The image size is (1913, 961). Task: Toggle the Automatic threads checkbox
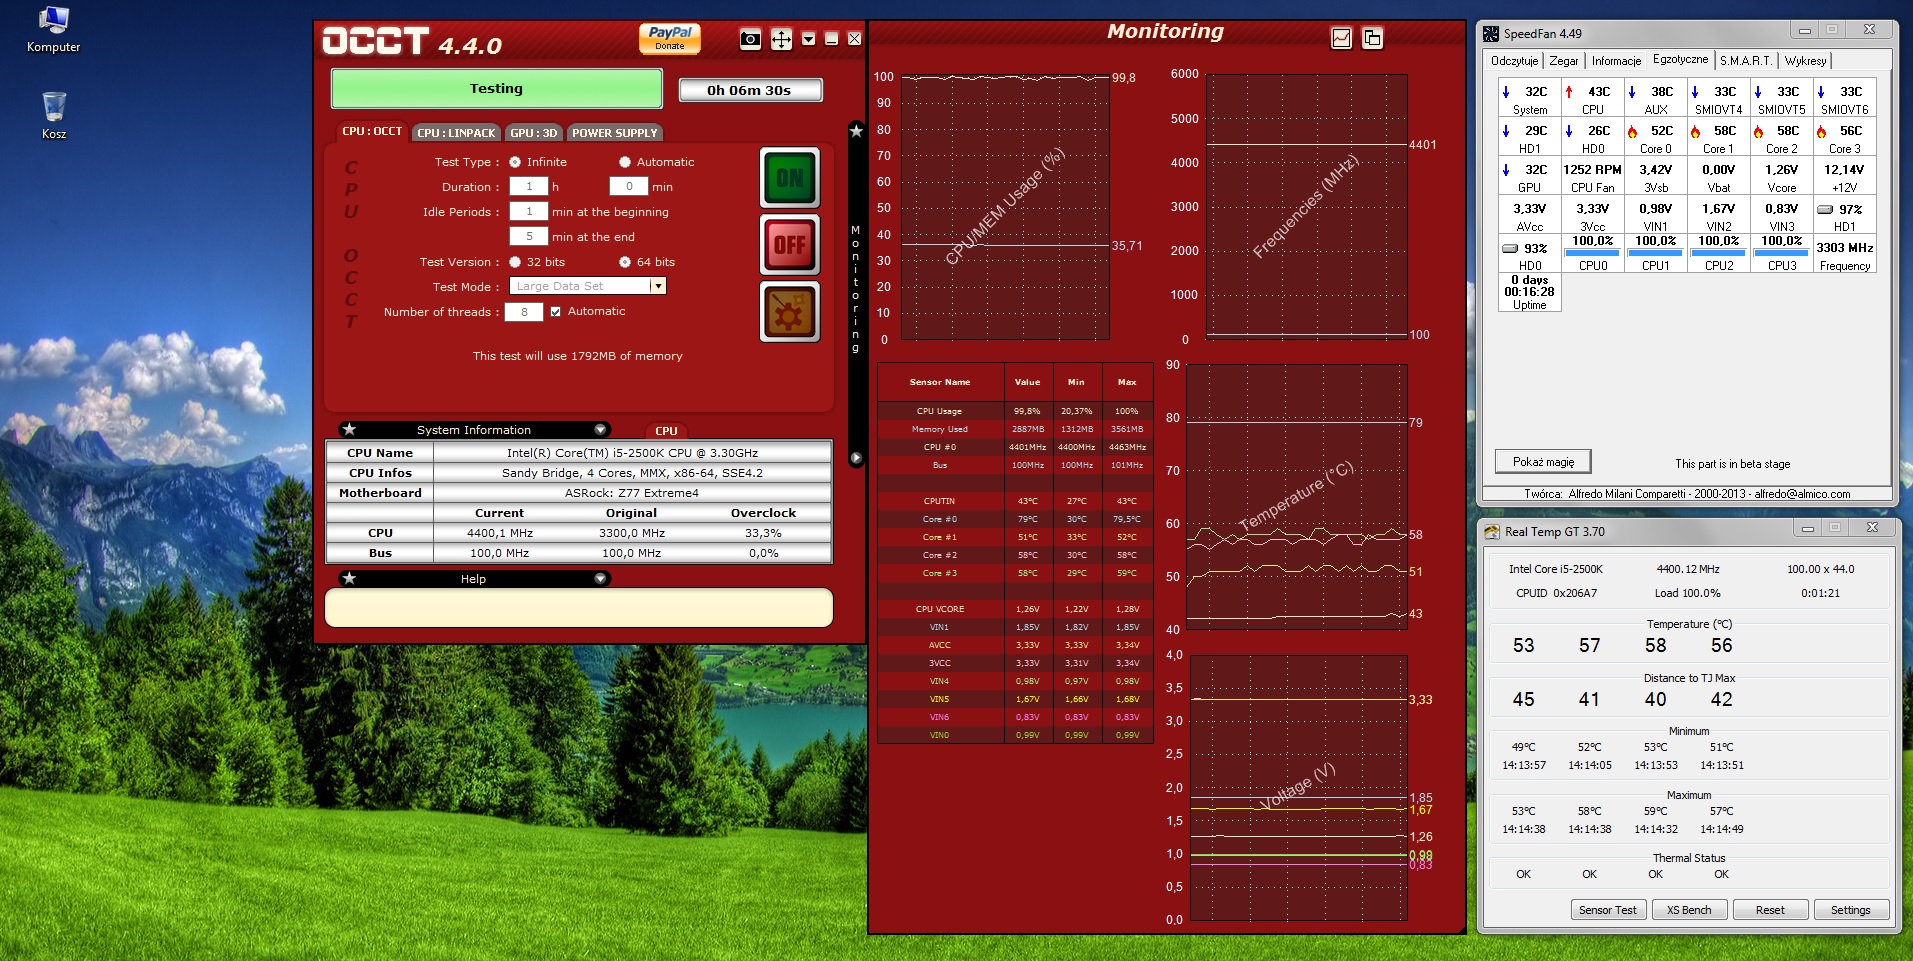(556, 311)
